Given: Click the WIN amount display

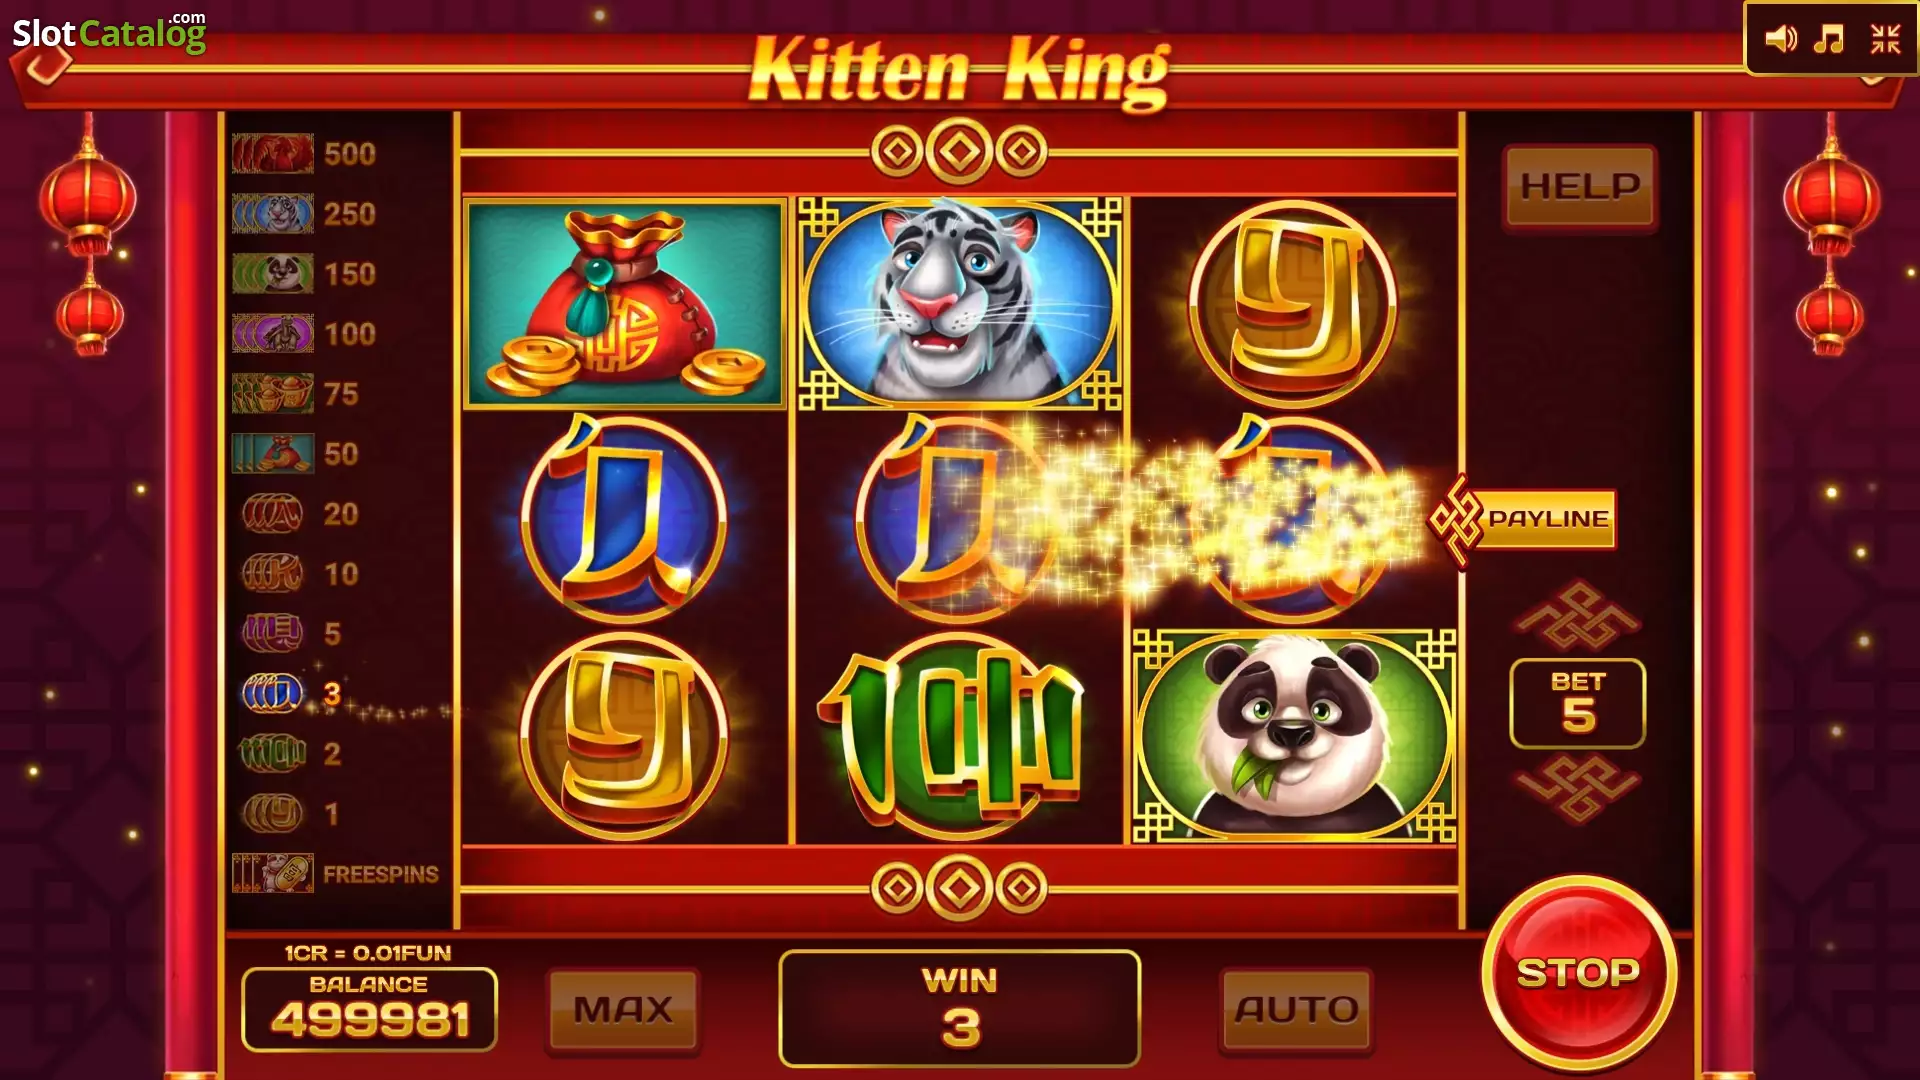Looking at the screenshot, I should point(960,1008).
